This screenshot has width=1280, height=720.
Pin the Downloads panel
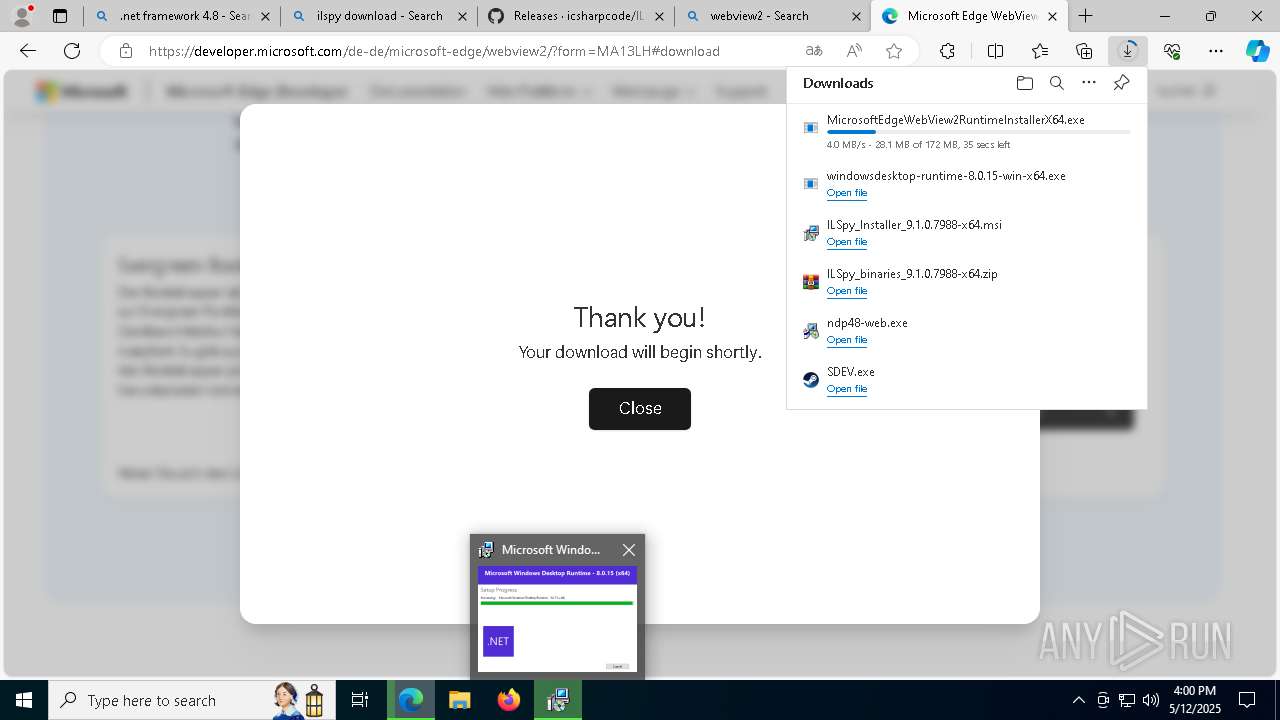[1121, 83]
